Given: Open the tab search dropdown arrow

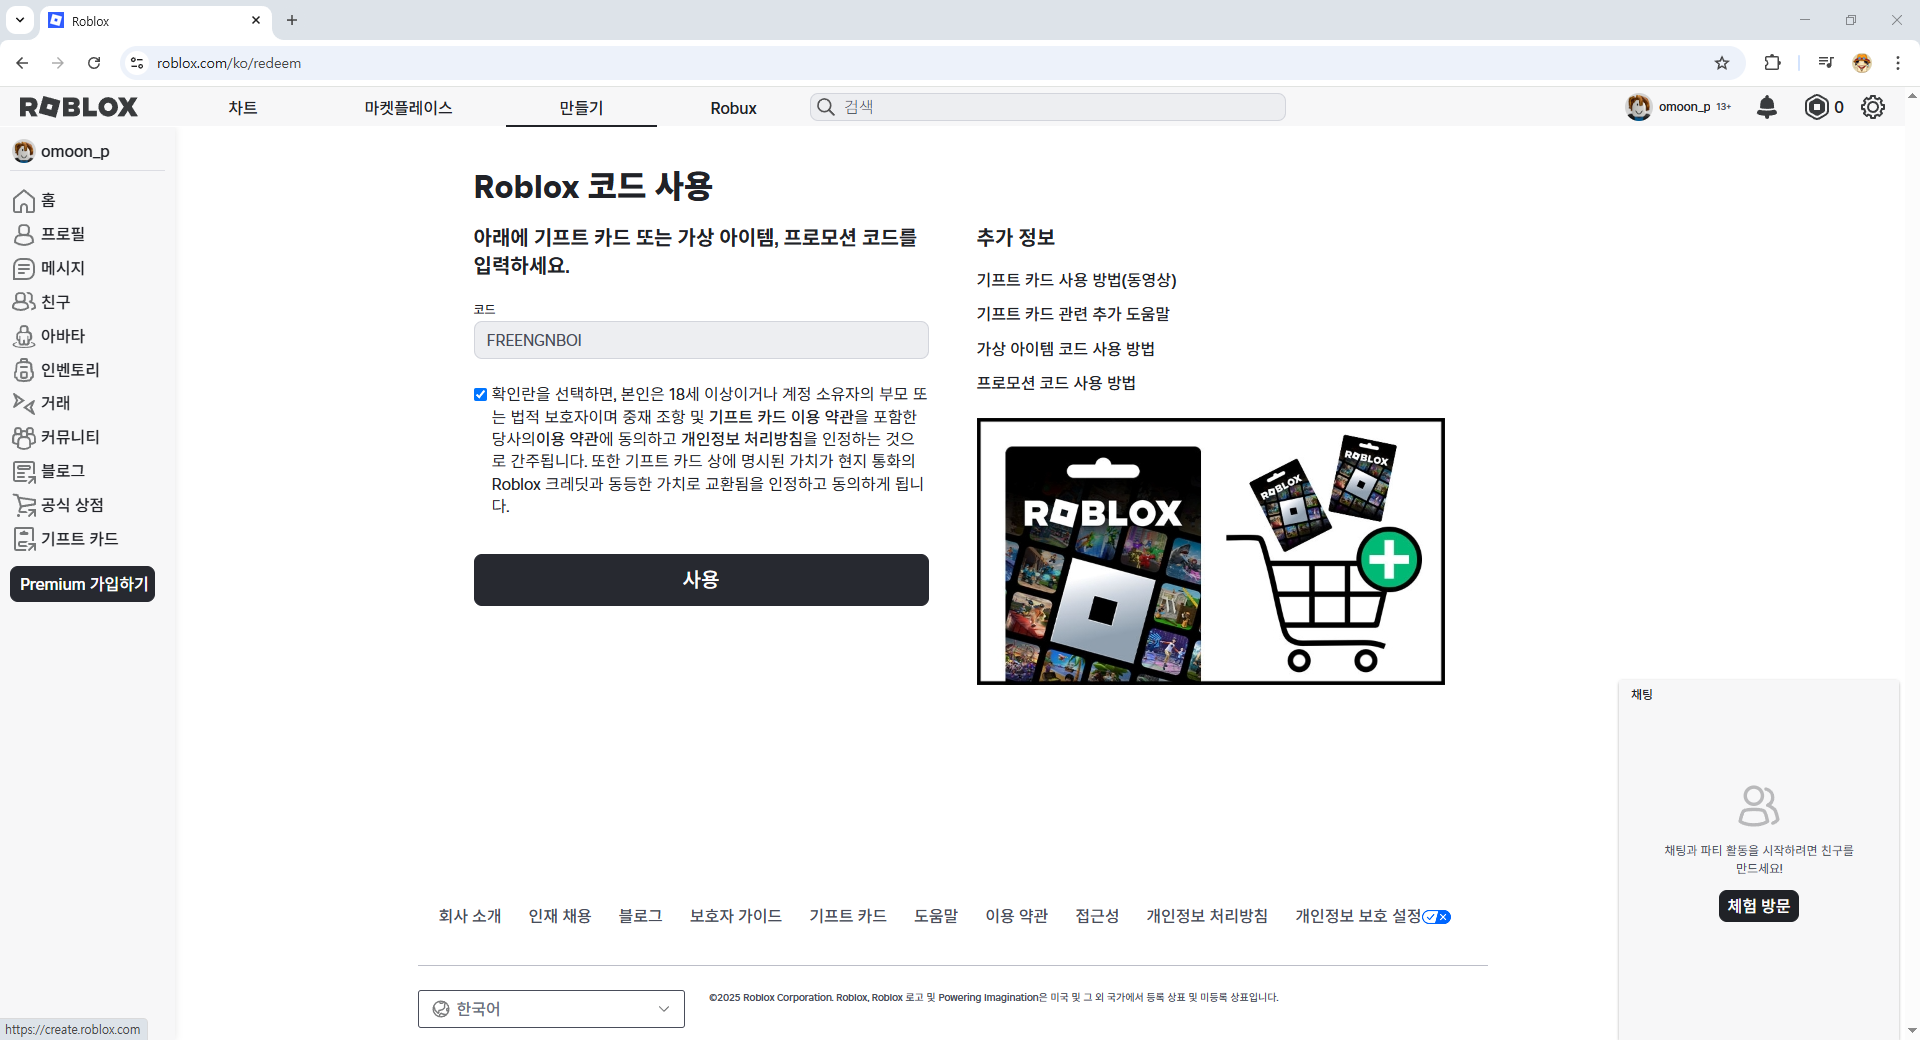Looking at the screenshot, I should tap(19, 20).
